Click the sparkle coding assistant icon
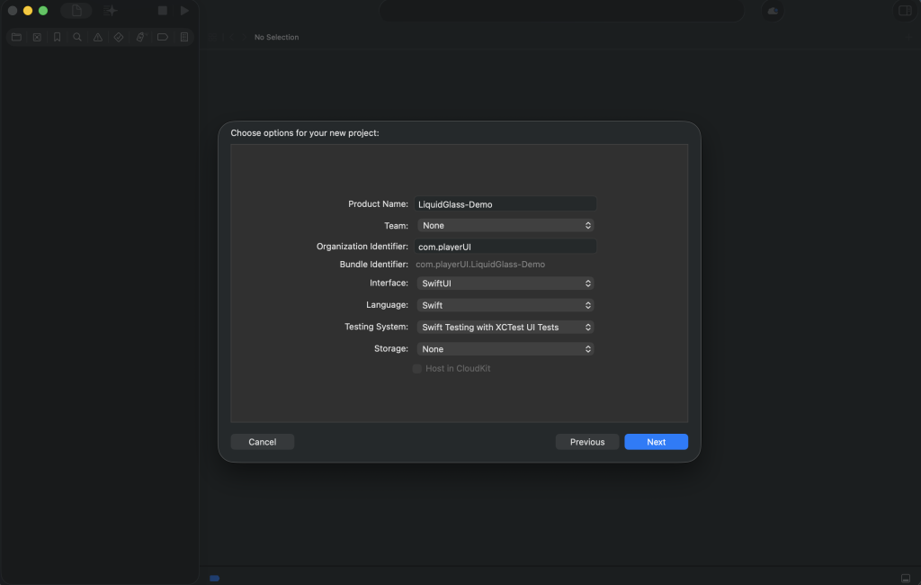The width and height of the screenshot is (921, 585). point(111,11)
